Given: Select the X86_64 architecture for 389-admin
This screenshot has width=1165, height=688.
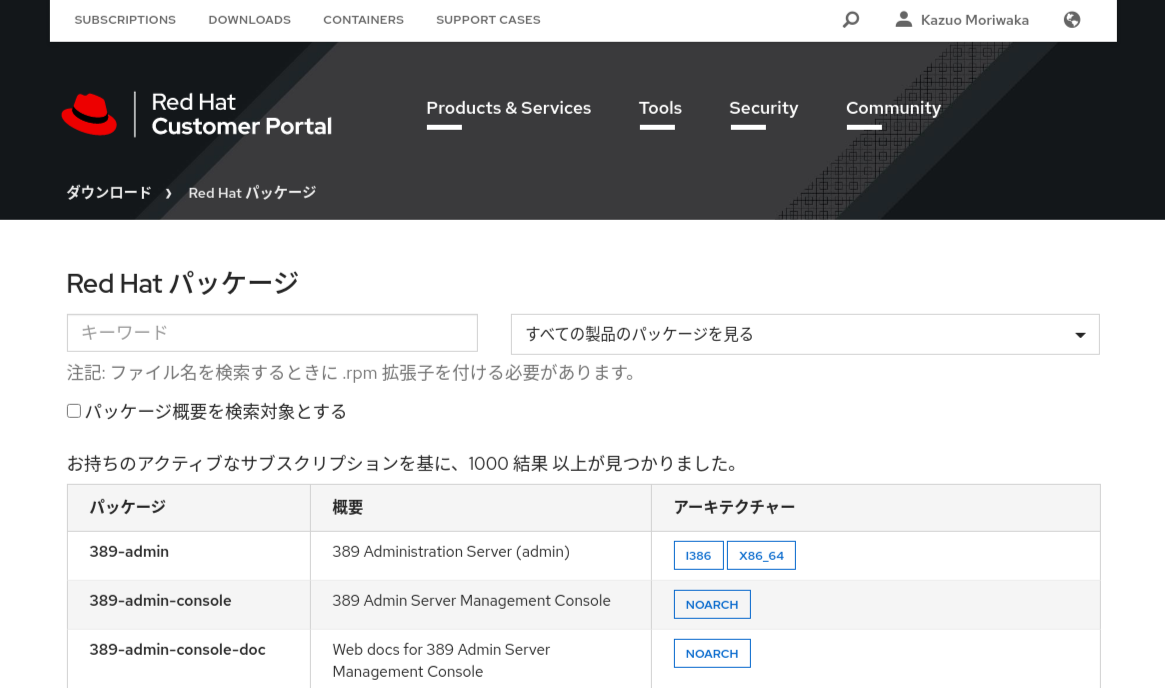Looking at the screenshot, I should point(761,555).
